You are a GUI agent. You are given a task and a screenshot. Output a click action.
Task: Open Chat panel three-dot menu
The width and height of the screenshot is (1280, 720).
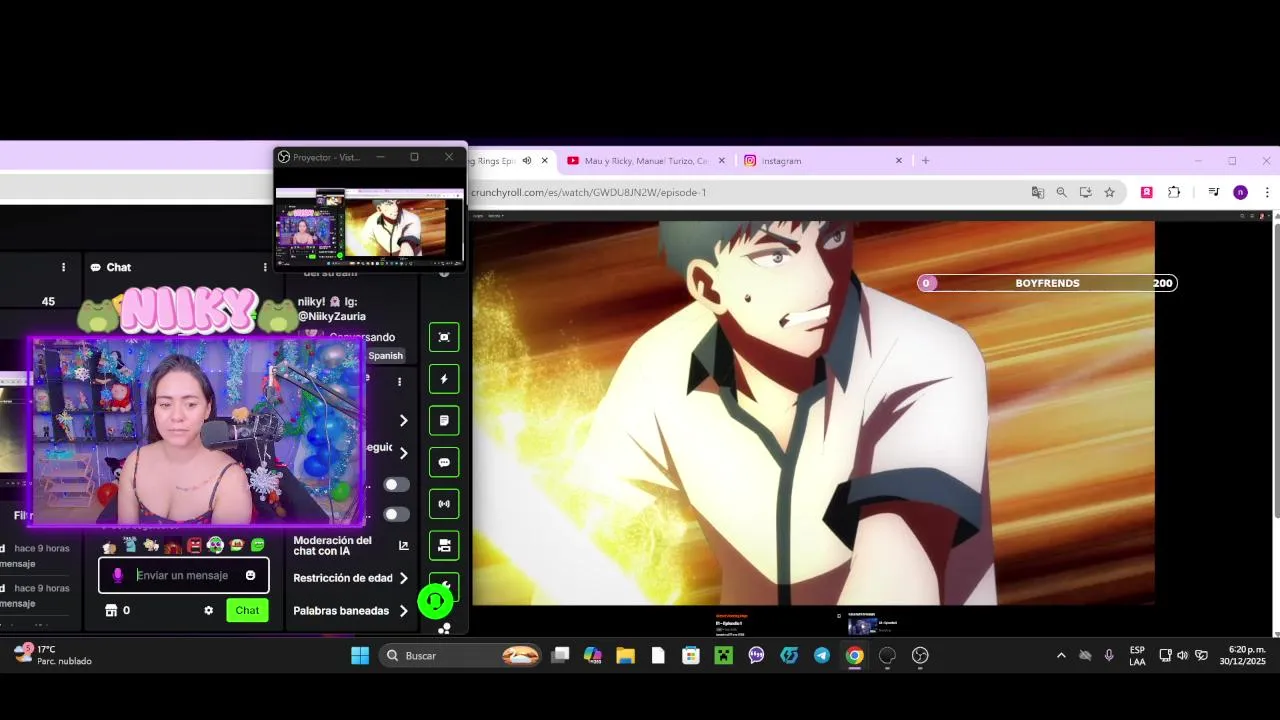[265, 267]
